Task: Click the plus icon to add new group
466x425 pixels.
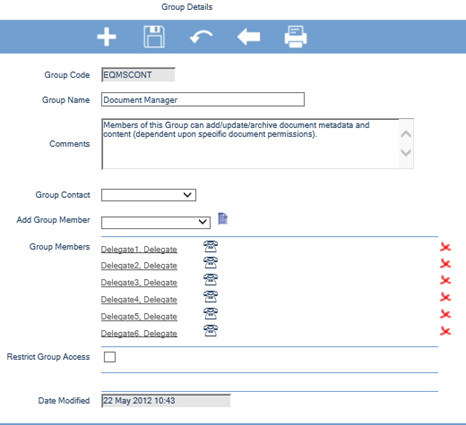Action: (107, 37)
